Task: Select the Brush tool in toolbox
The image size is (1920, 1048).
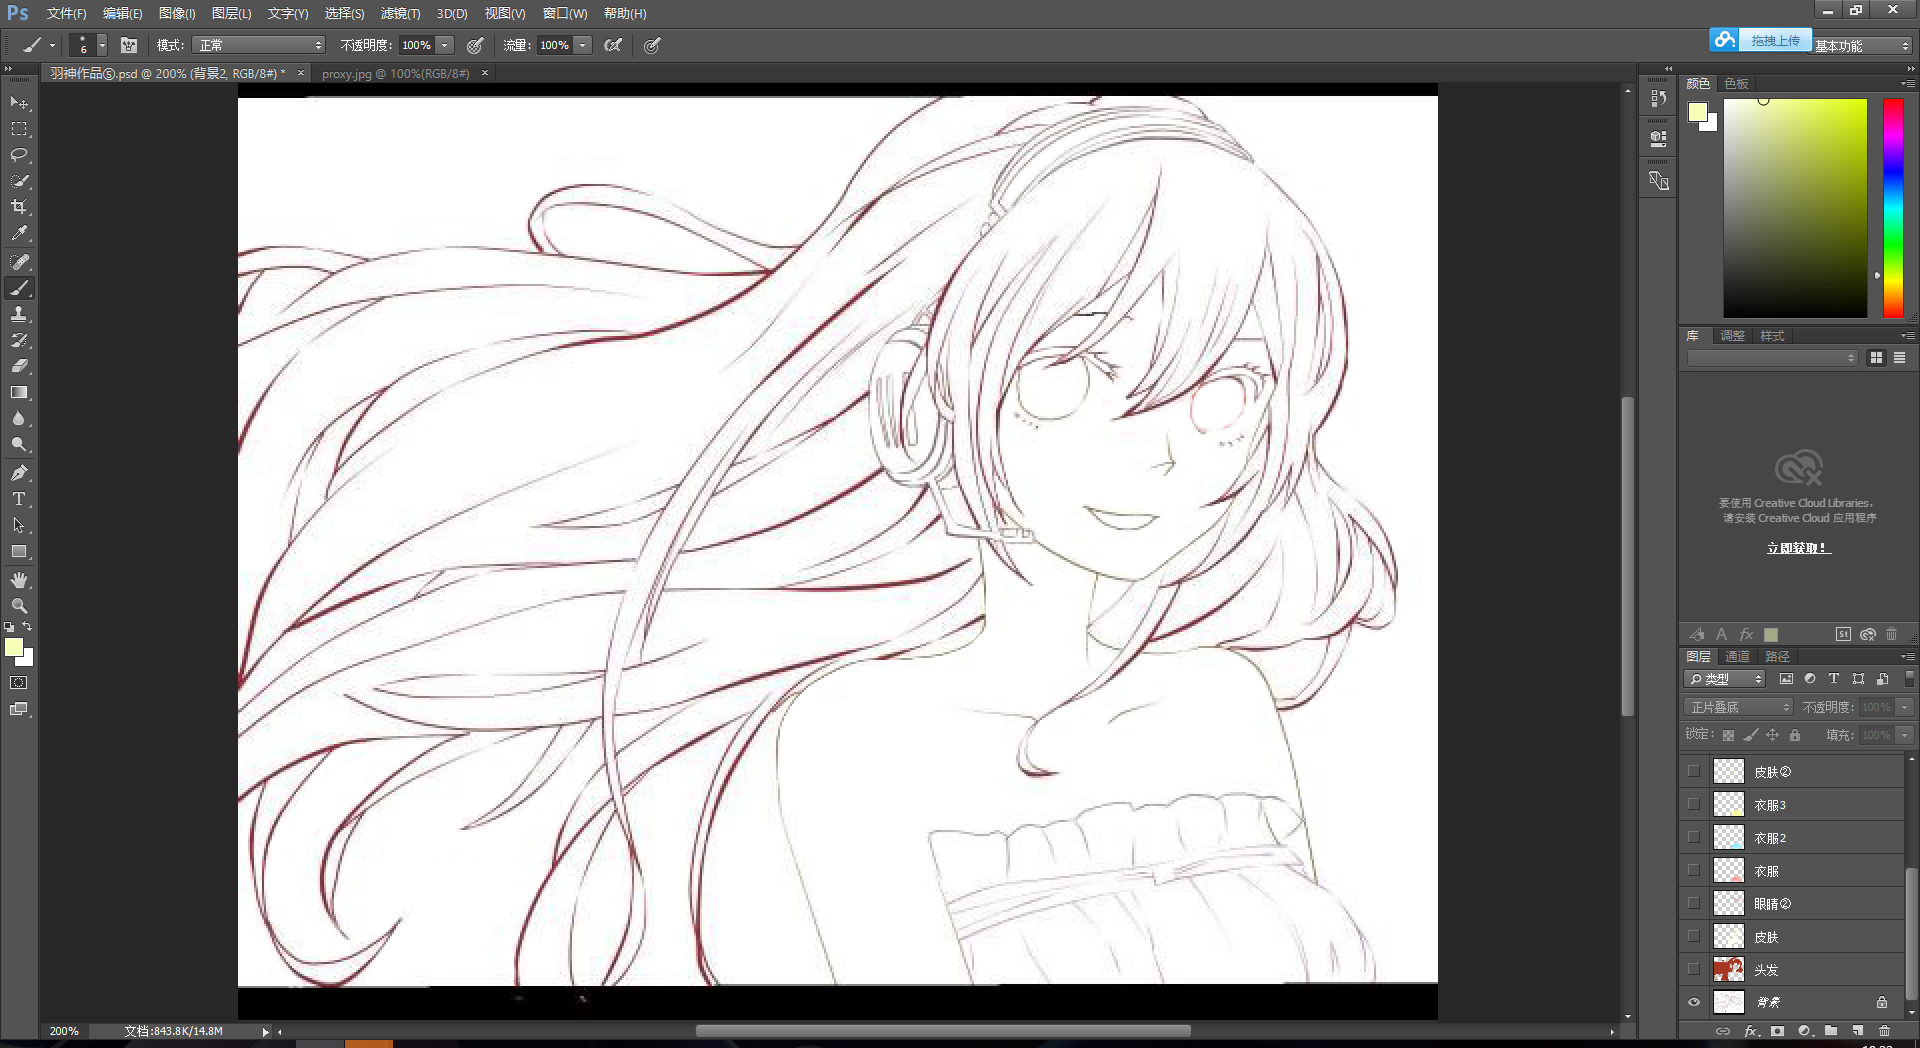Action: 19,288
